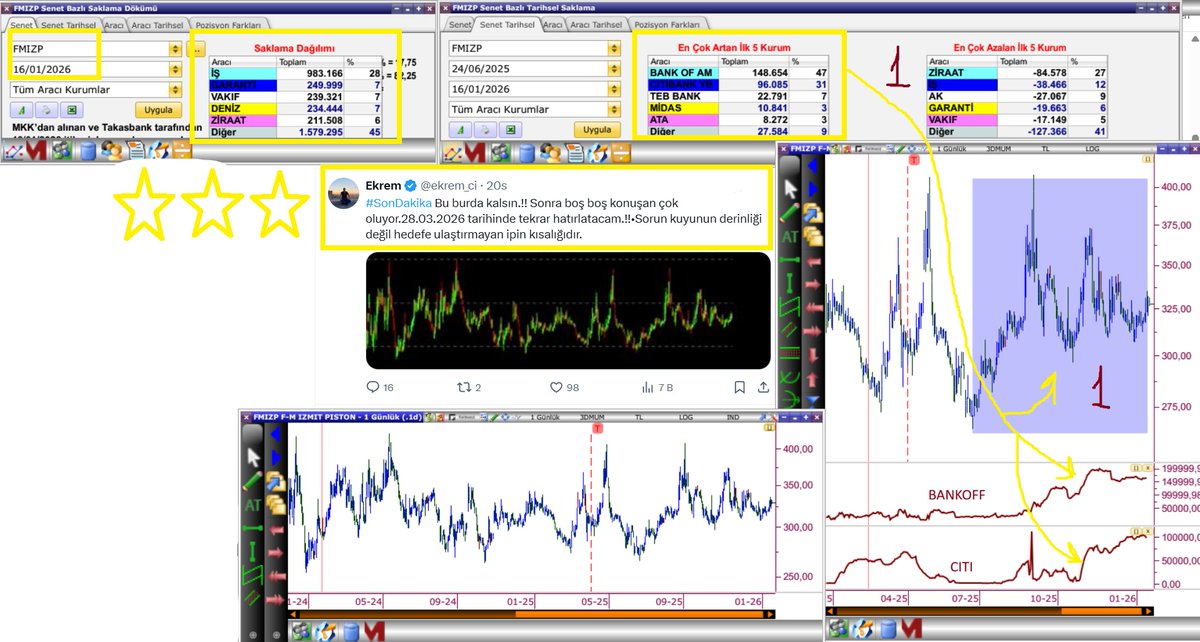Select the BANK OF AM row in Artan table
1200x642 pixels.
pos(738,74)
